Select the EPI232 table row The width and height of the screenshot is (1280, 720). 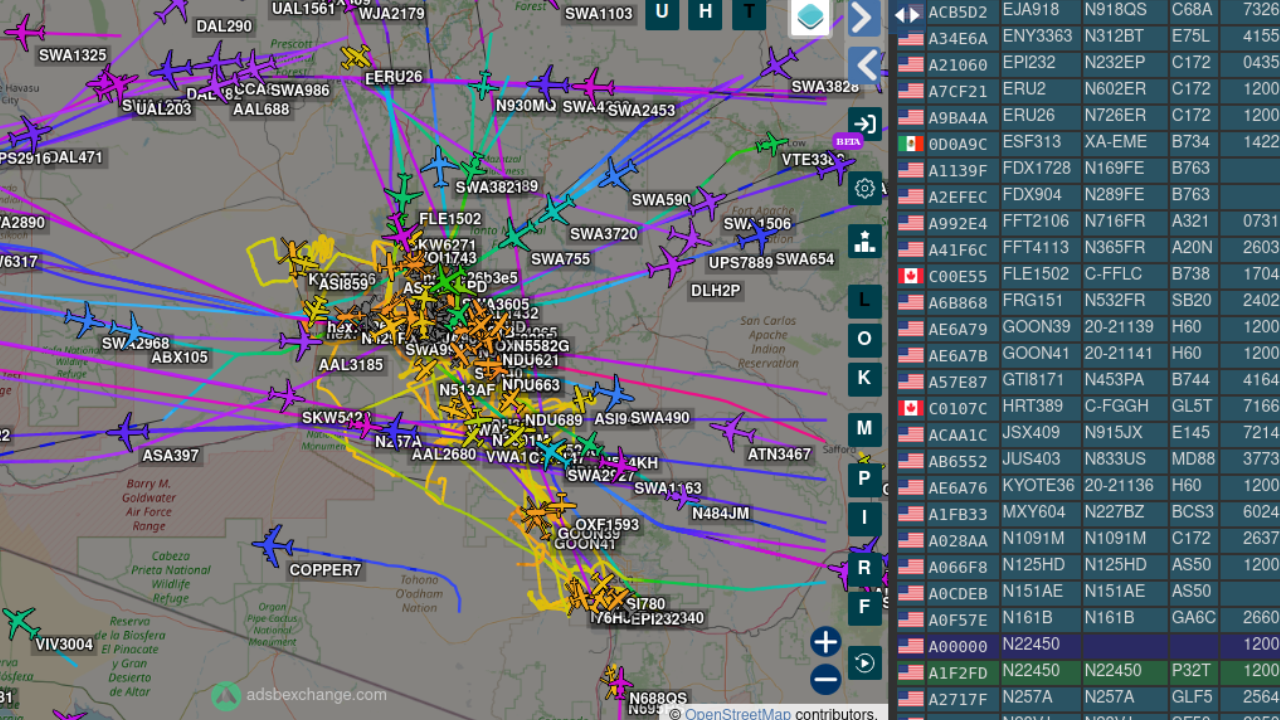pos(1088,64)
